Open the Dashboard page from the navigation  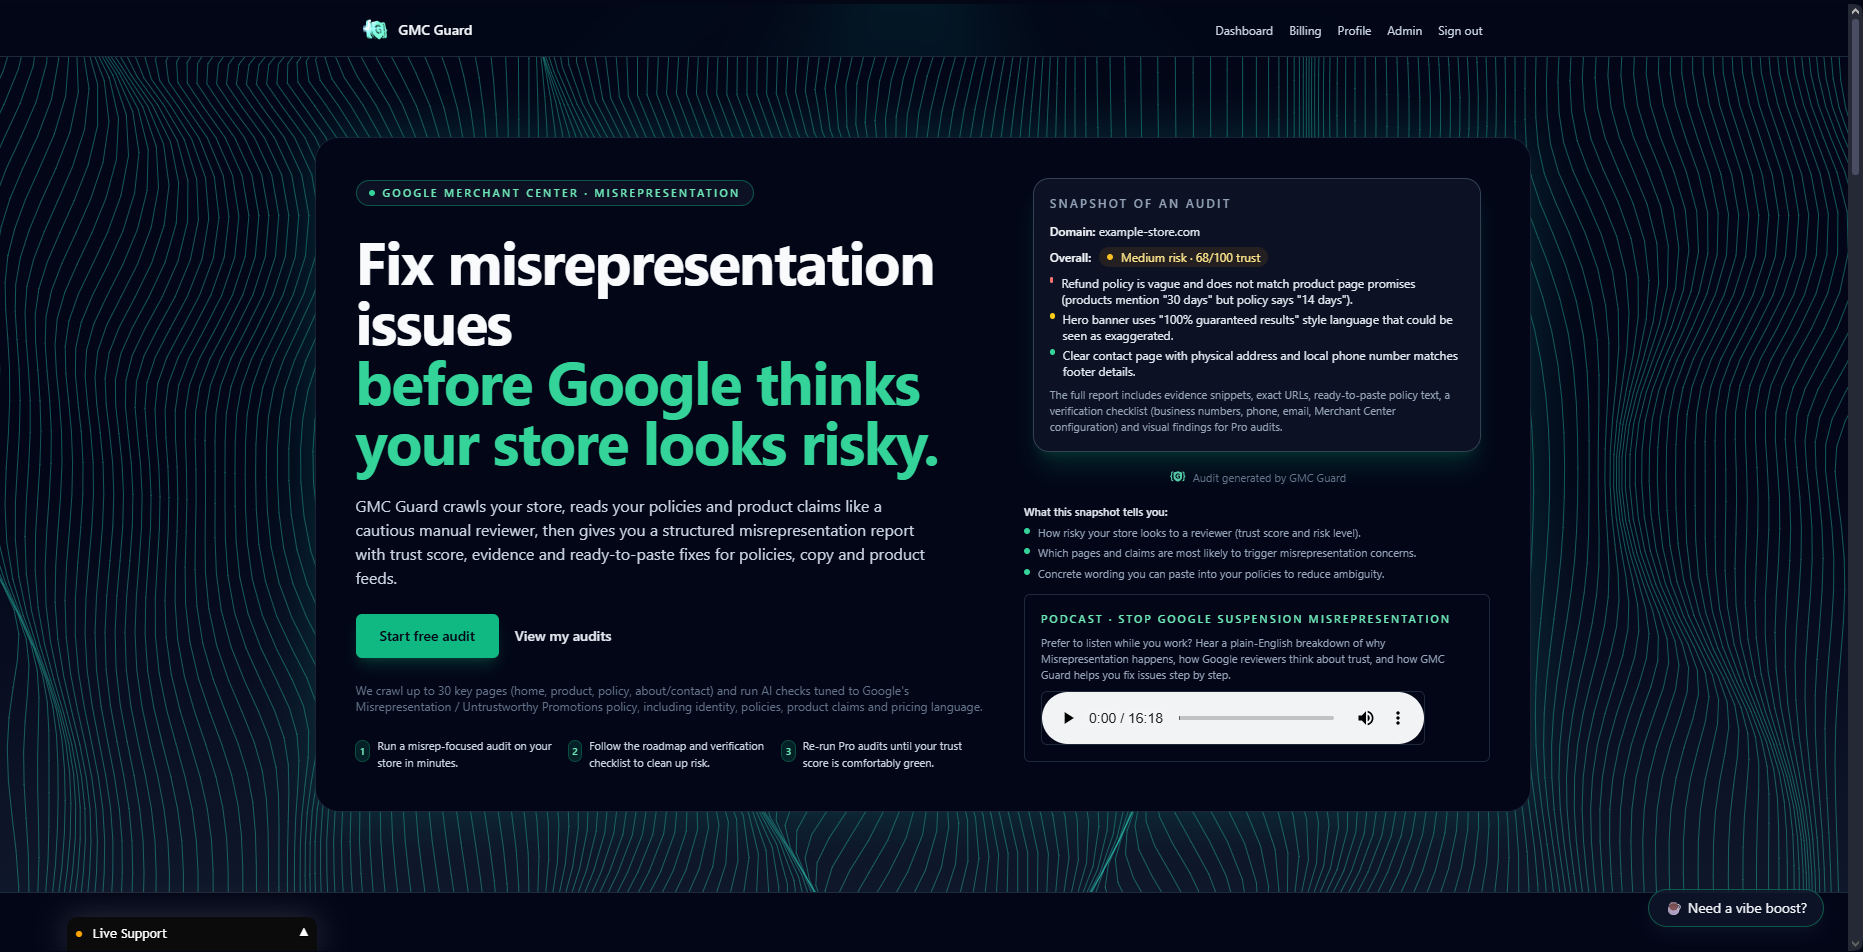tap(1243, 30)
